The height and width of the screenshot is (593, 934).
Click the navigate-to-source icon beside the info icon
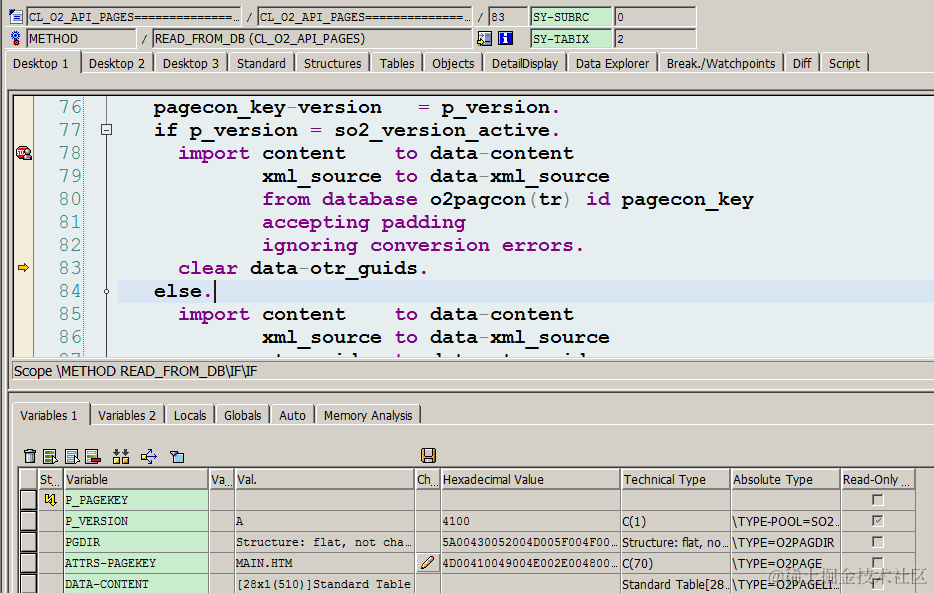[485, 39]
